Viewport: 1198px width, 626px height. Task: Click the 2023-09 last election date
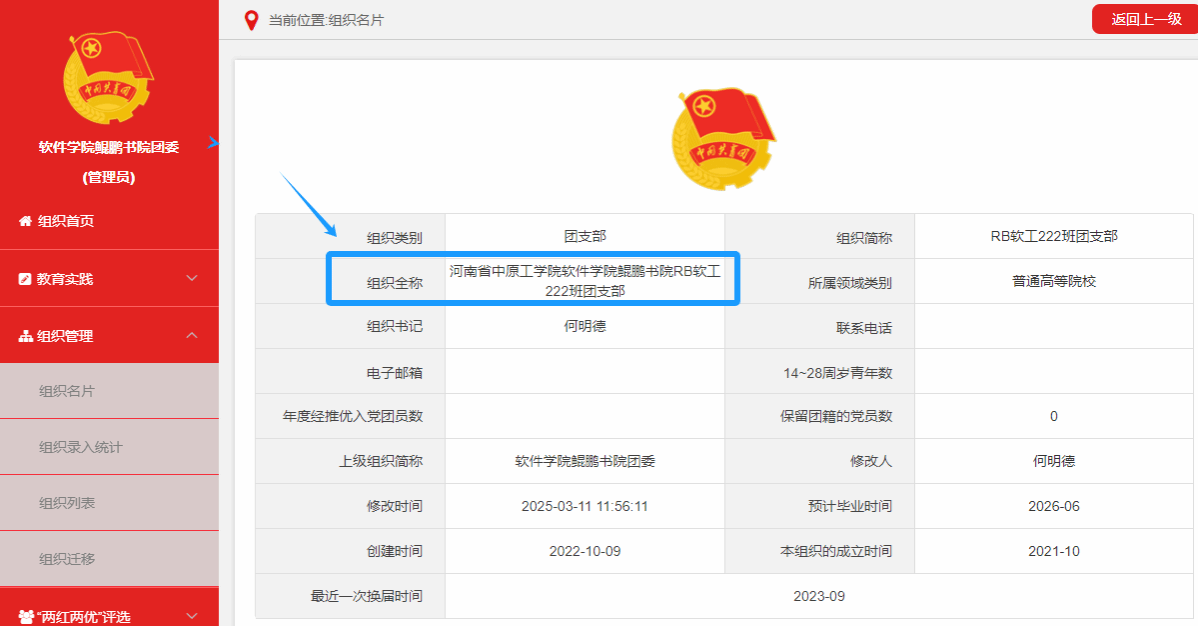click(819, 596)
